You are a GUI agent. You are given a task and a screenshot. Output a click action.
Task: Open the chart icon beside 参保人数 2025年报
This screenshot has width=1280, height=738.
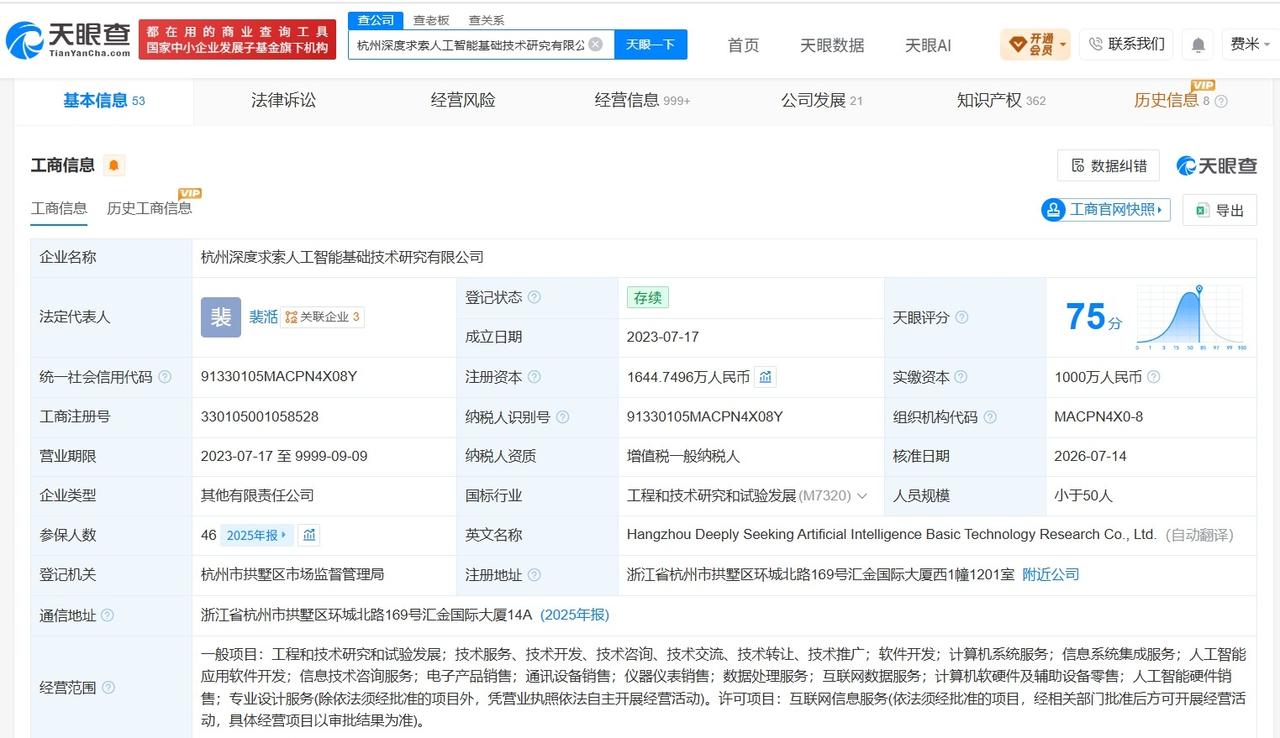click(x=309, y=535)
